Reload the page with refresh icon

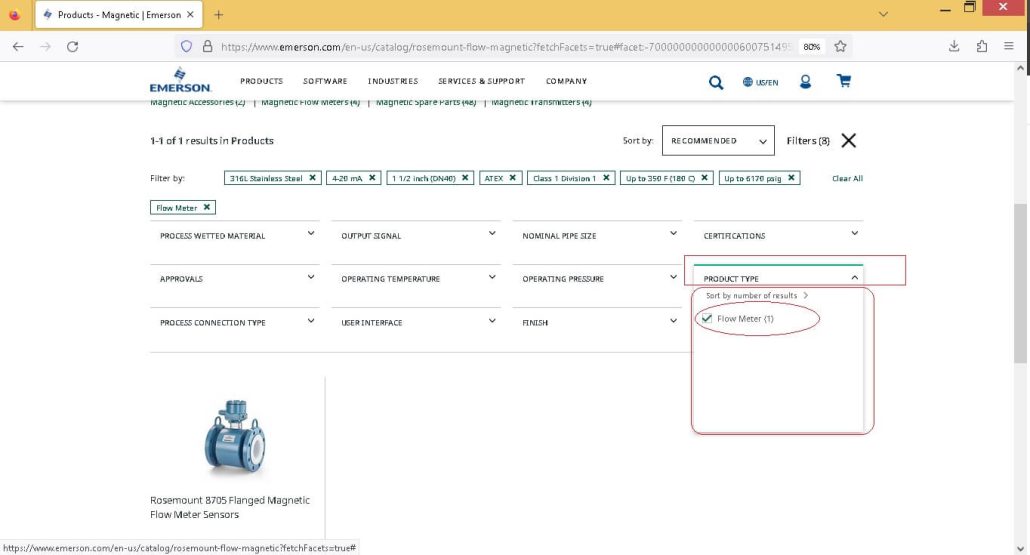click(x=72, y=47)
